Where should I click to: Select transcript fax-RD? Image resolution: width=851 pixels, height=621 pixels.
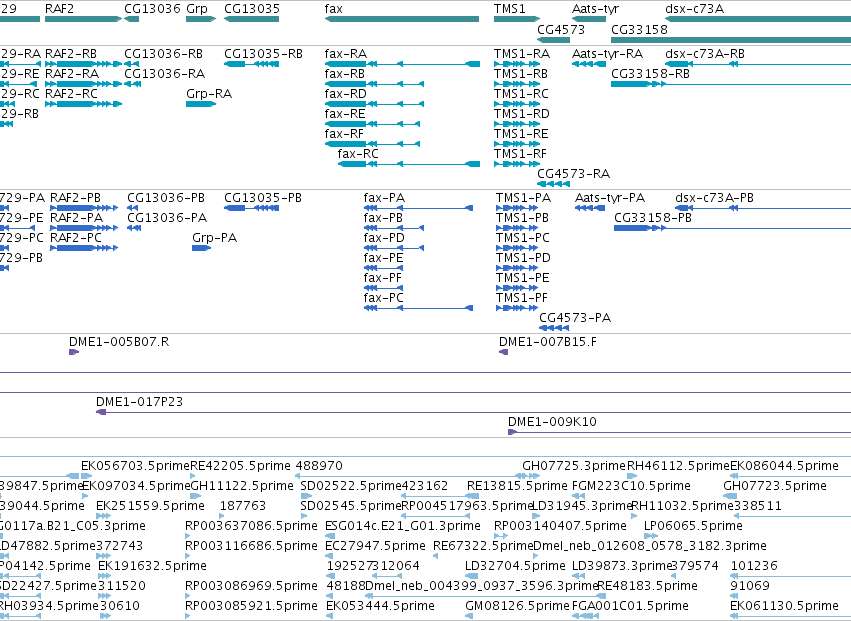tap(346, 94)
